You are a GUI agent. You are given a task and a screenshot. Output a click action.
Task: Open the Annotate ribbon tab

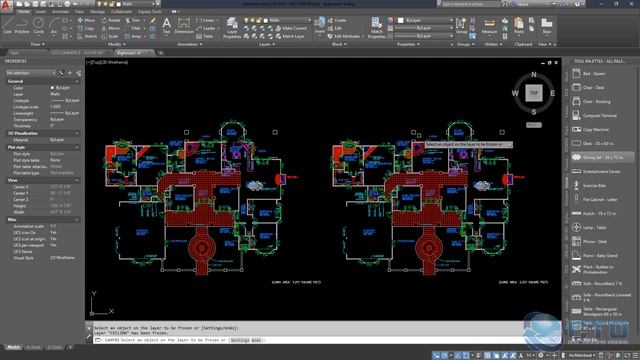[60, 12]
